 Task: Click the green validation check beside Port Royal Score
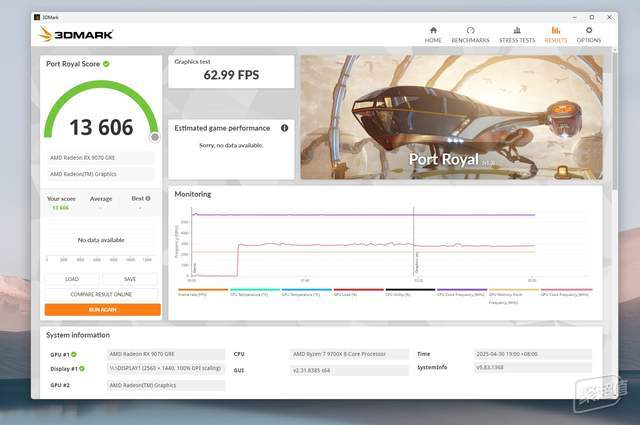click(106, 64)
